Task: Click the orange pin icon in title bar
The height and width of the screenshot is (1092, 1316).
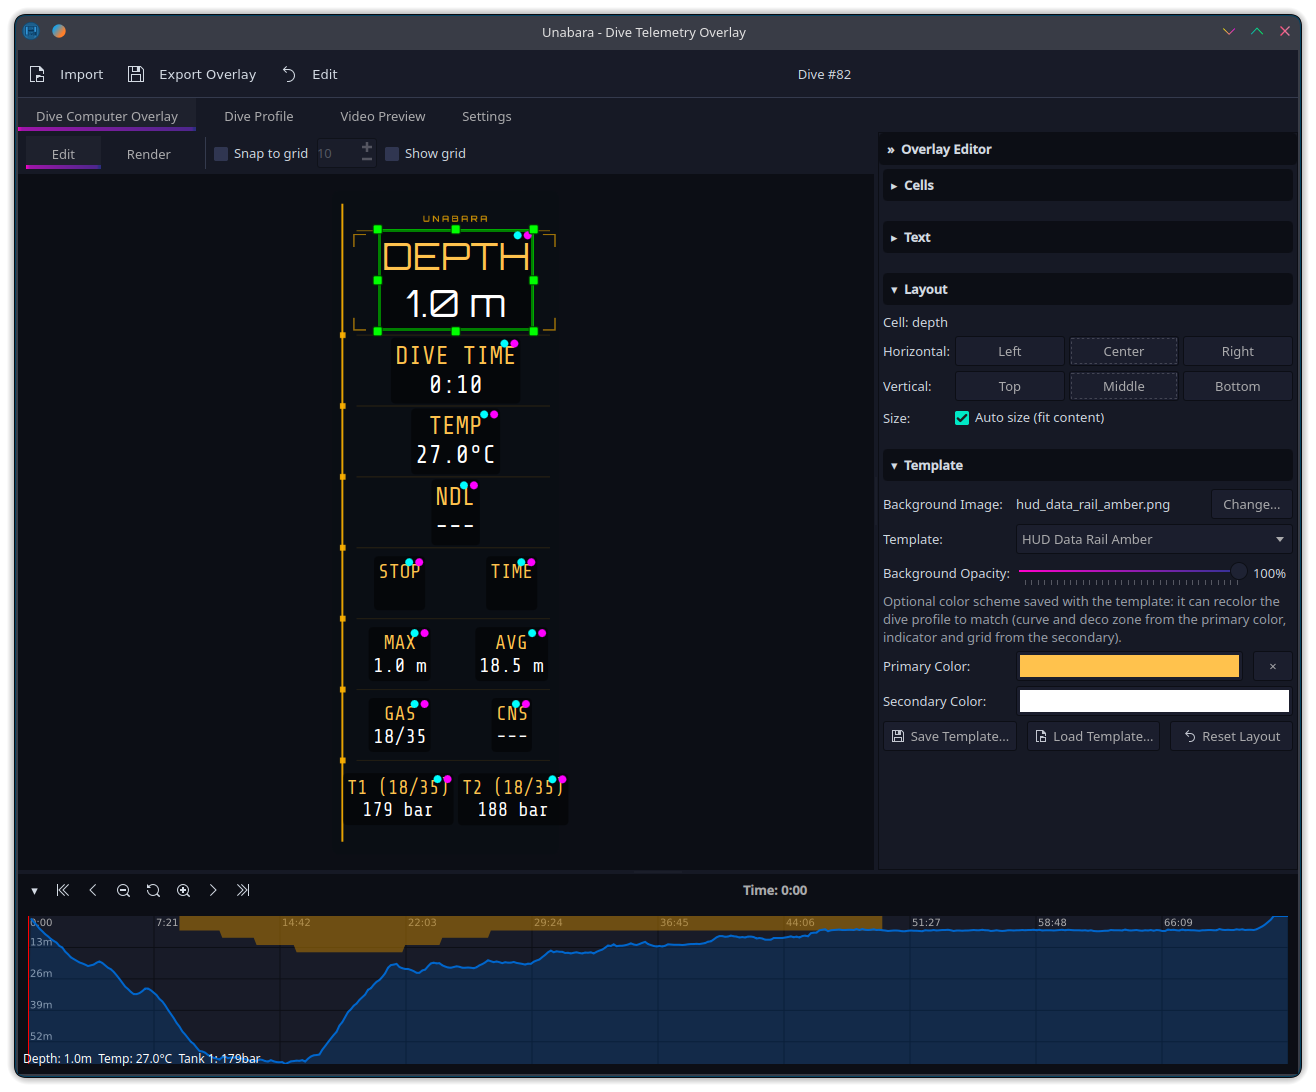Action: [x=59, y=31]
